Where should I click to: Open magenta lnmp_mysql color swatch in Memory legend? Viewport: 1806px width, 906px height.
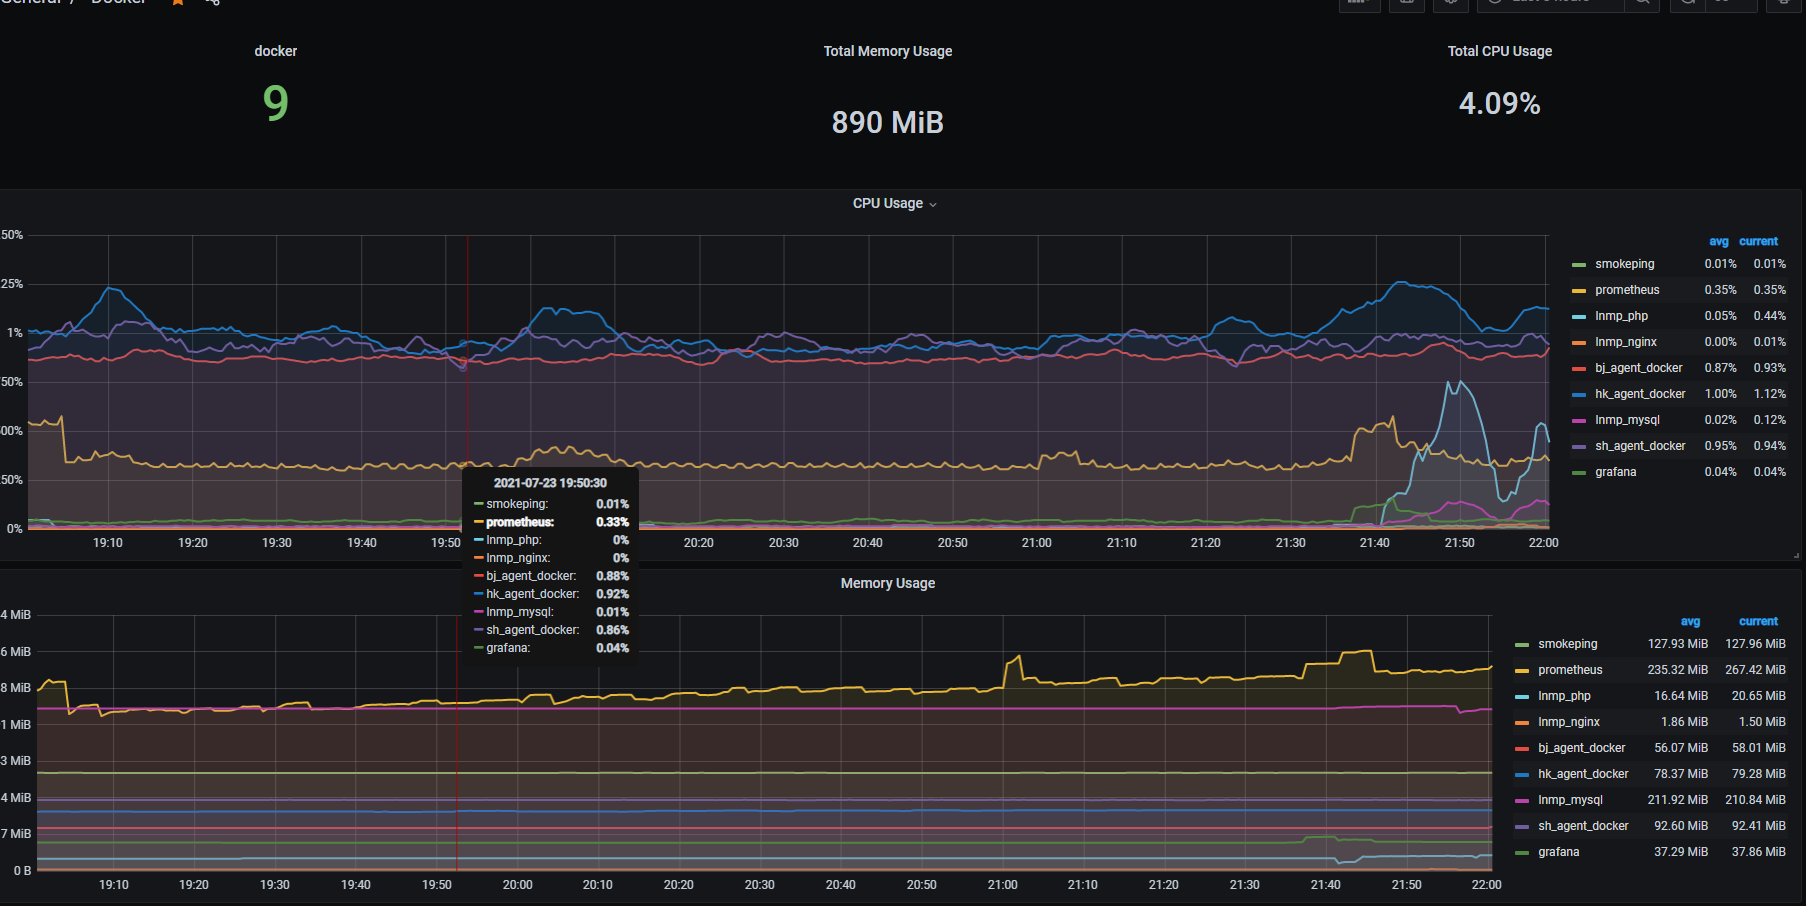(1521, 801)
